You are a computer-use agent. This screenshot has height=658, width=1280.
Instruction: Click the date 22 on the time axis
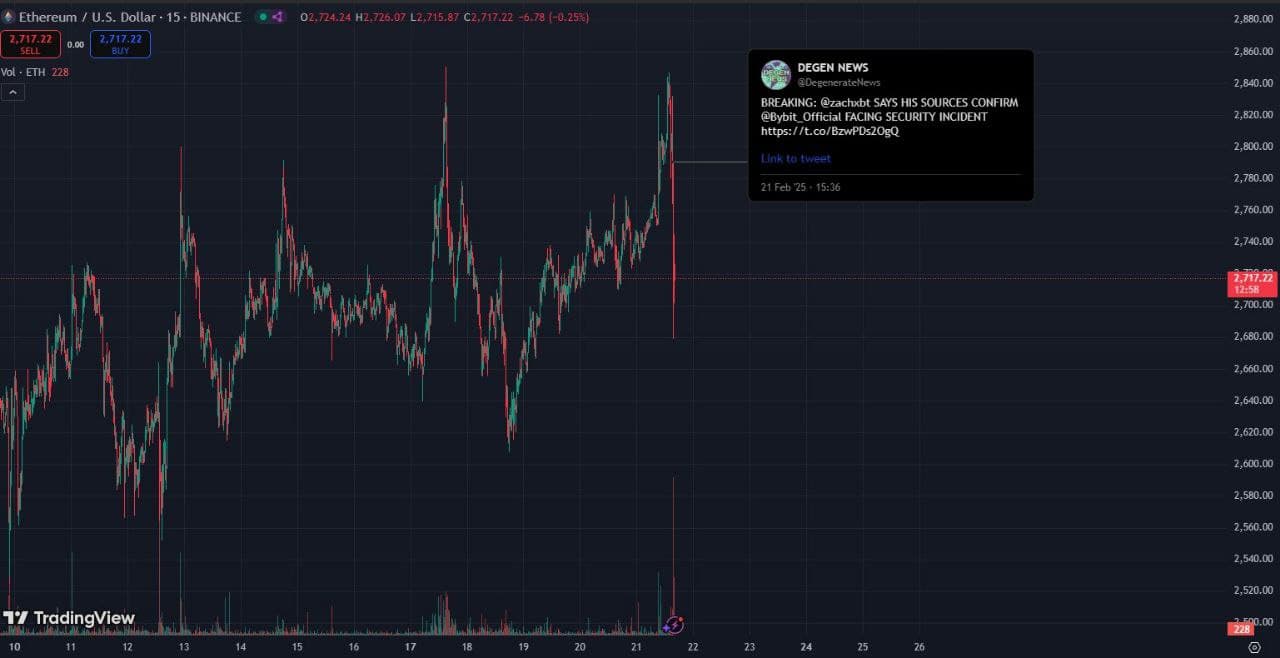[692, 647]
